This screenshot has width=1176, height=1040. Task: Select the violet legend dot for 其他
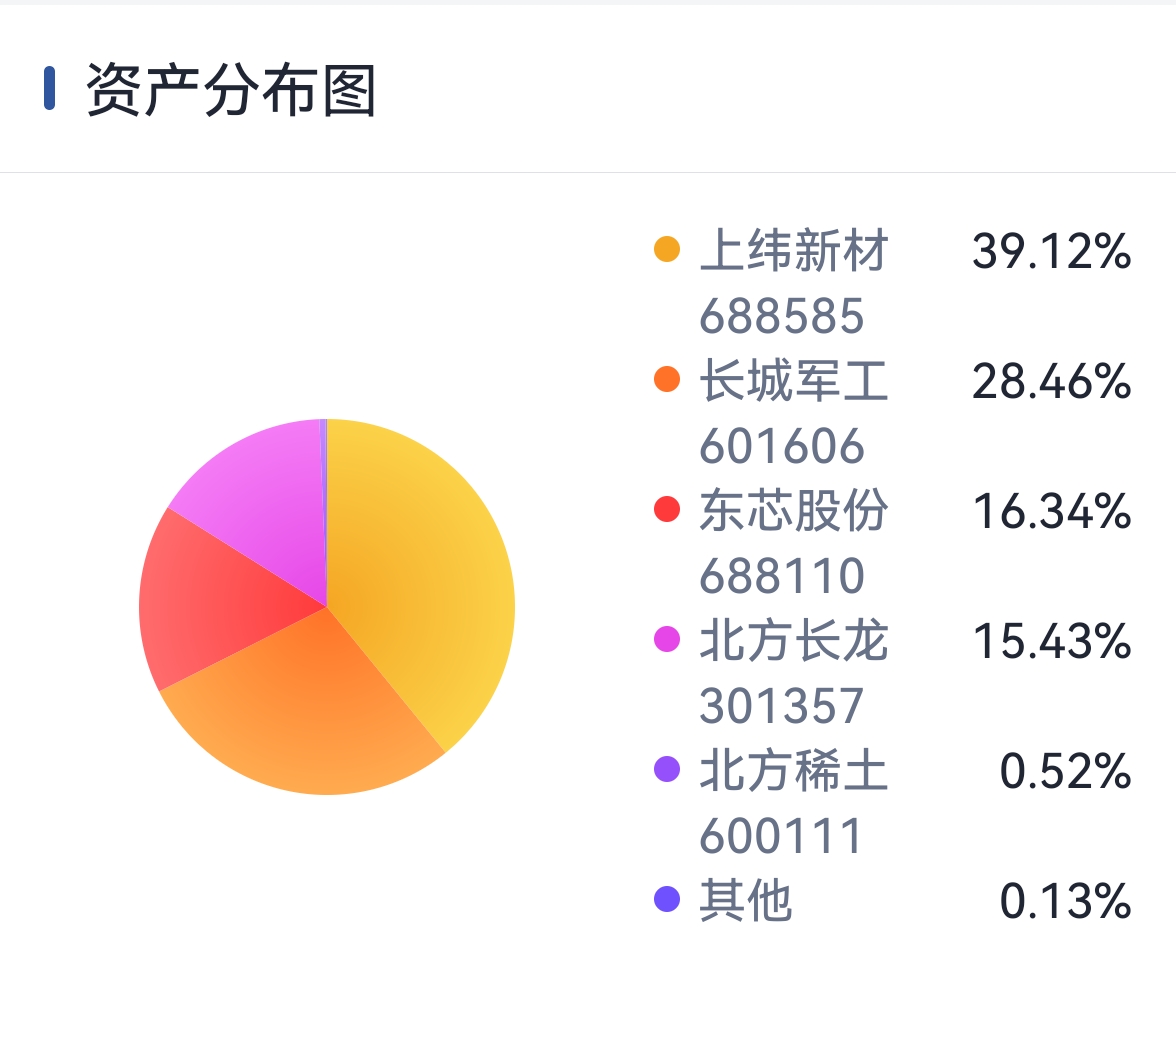pos(667,899)
